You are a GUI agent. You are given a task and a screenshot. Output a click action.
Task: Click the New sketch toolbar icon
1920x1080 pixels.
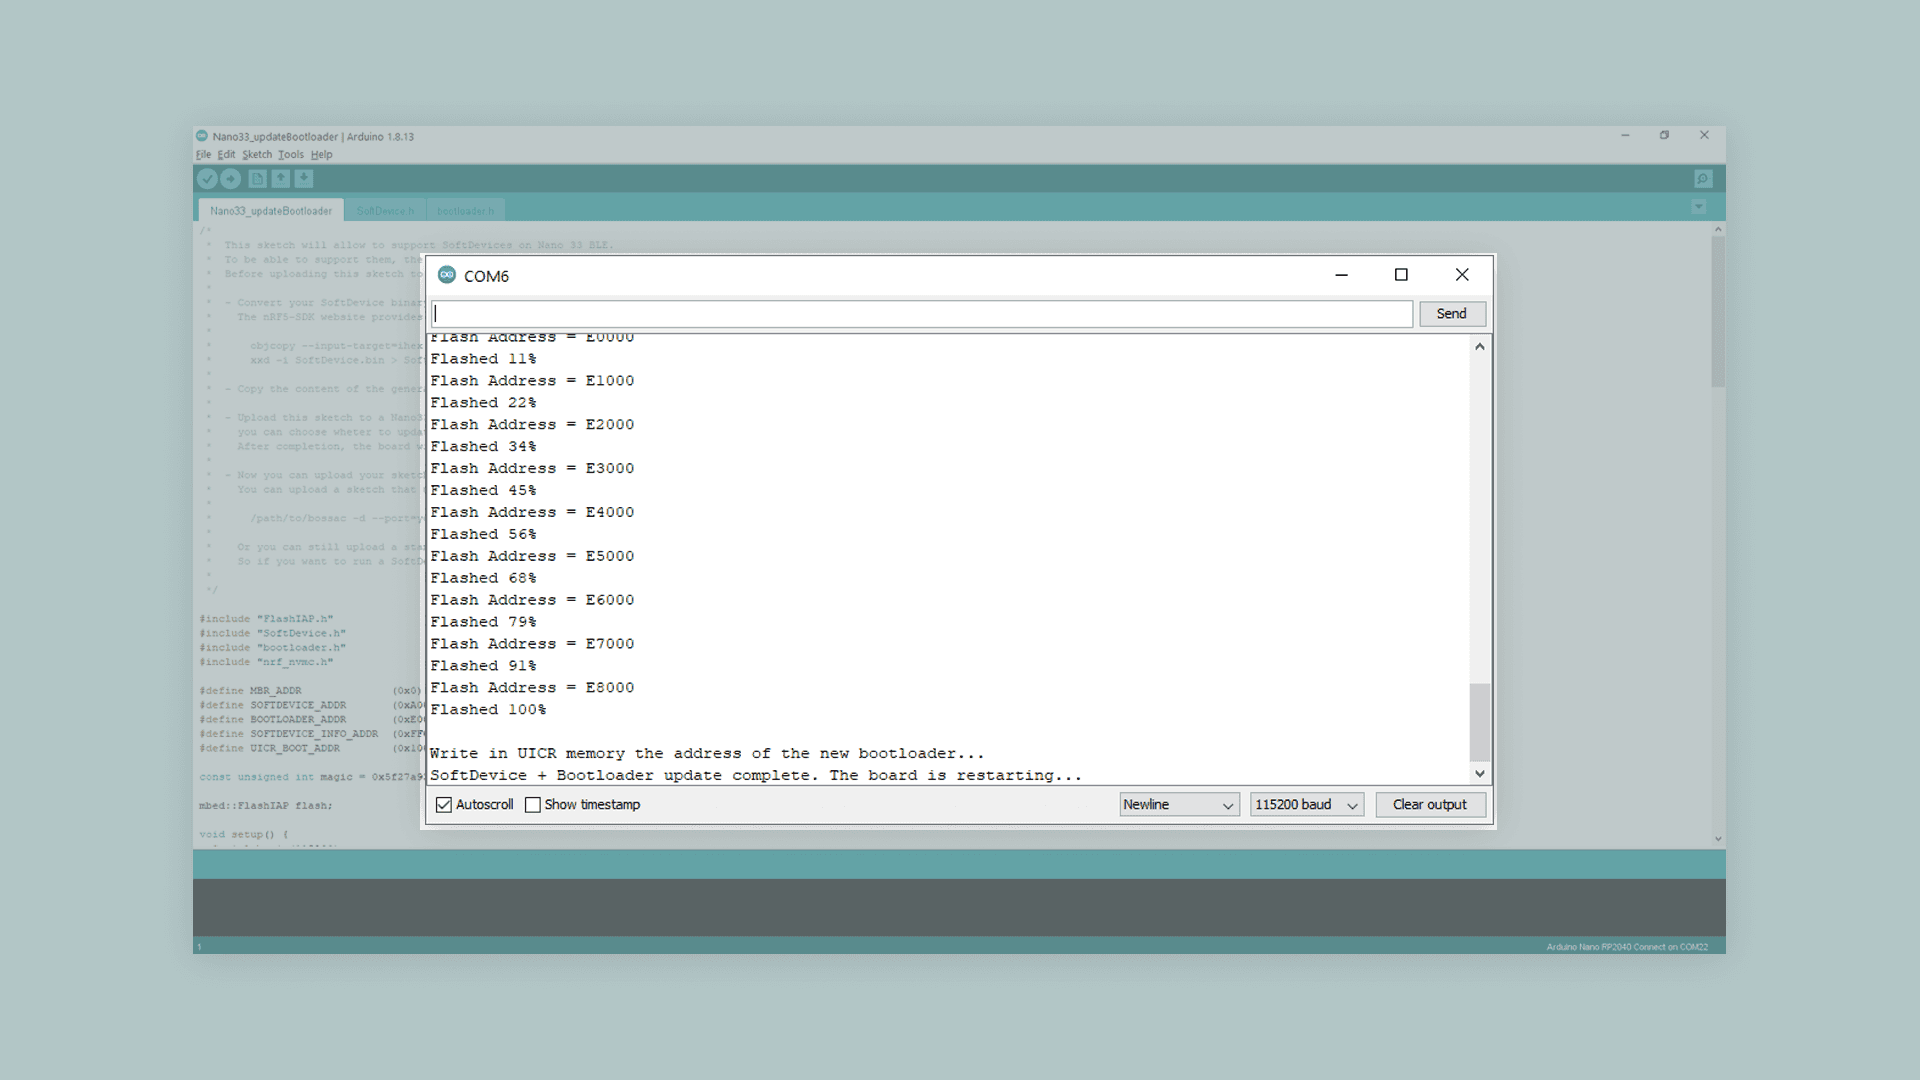(257, 178)
